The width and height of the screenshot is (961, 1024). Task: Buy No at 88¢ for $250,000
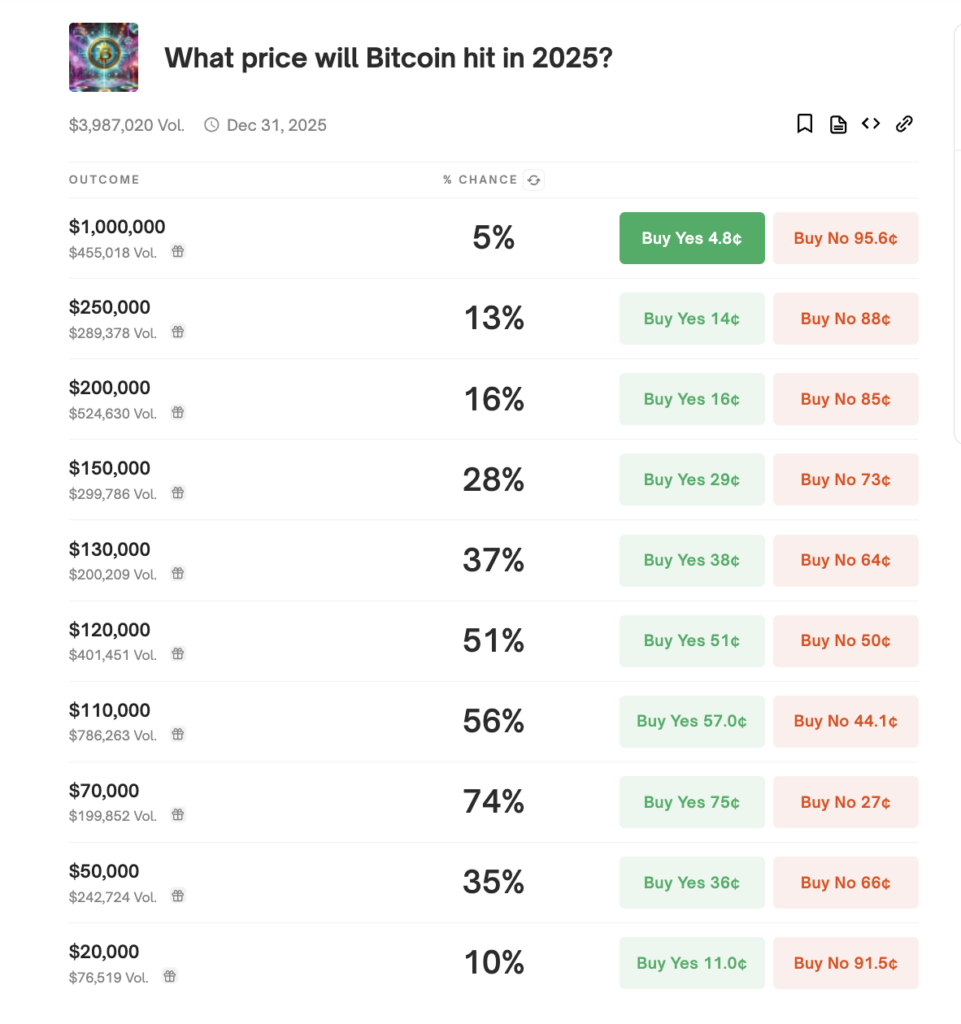click(x=845, y=318)
